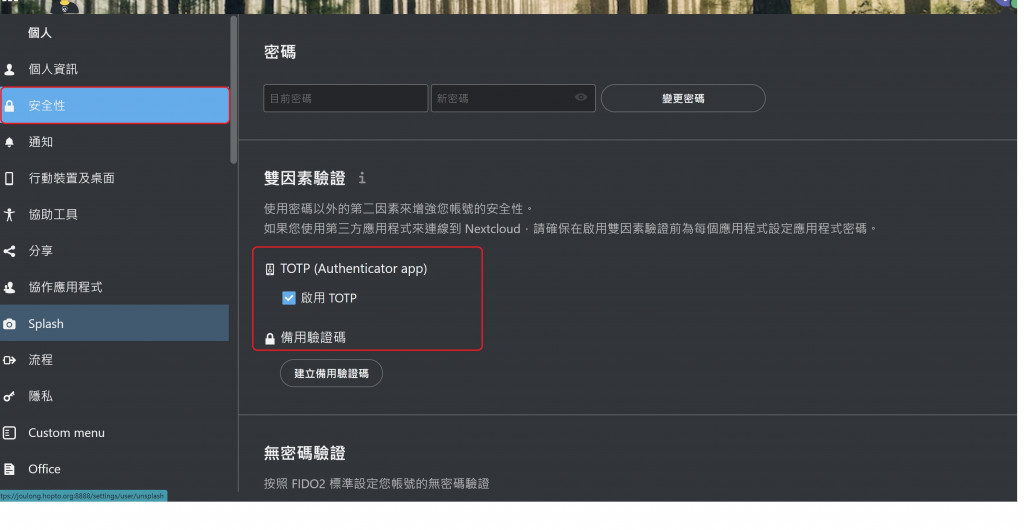This screenshot has height=530, width=1024.
Task: Click the bell icon for 通知
Action: 9,142
